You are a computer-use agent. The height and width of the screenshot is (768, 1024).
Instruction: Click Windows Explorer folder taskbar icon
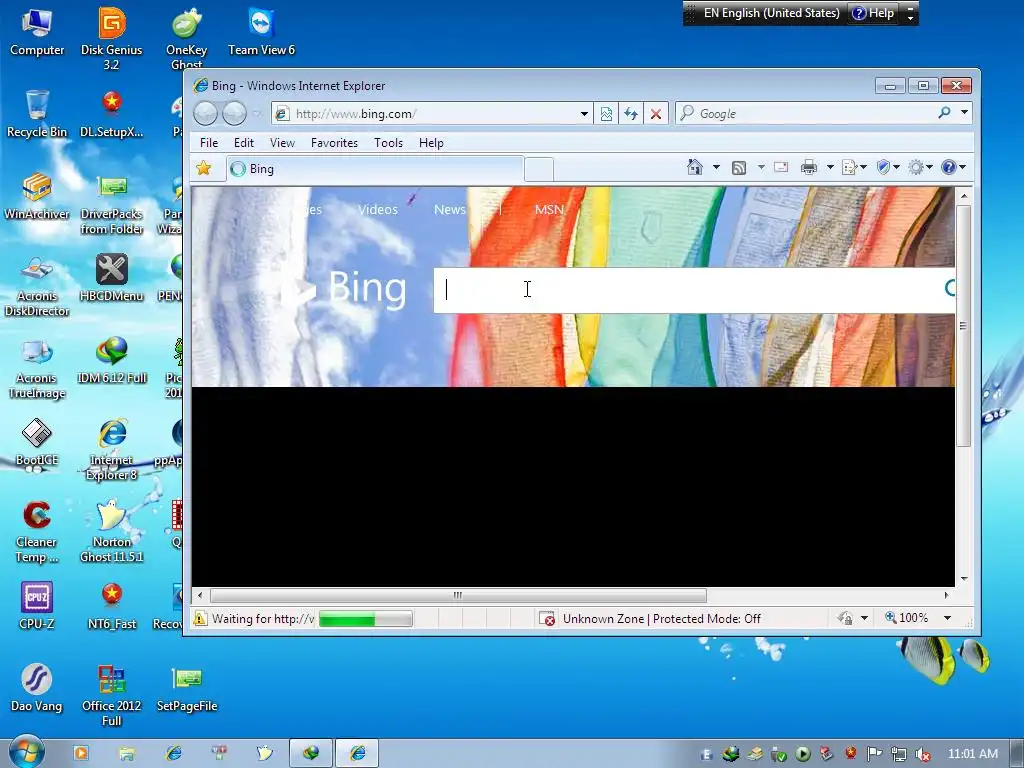point(126,754)
